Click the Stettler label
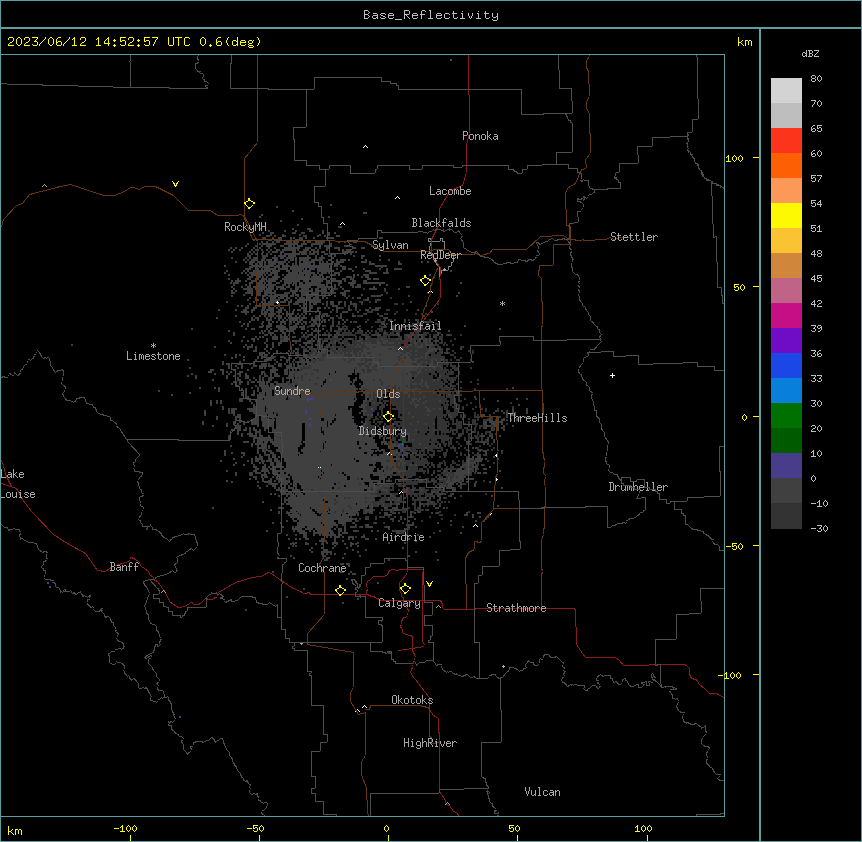 click(634, 237)
